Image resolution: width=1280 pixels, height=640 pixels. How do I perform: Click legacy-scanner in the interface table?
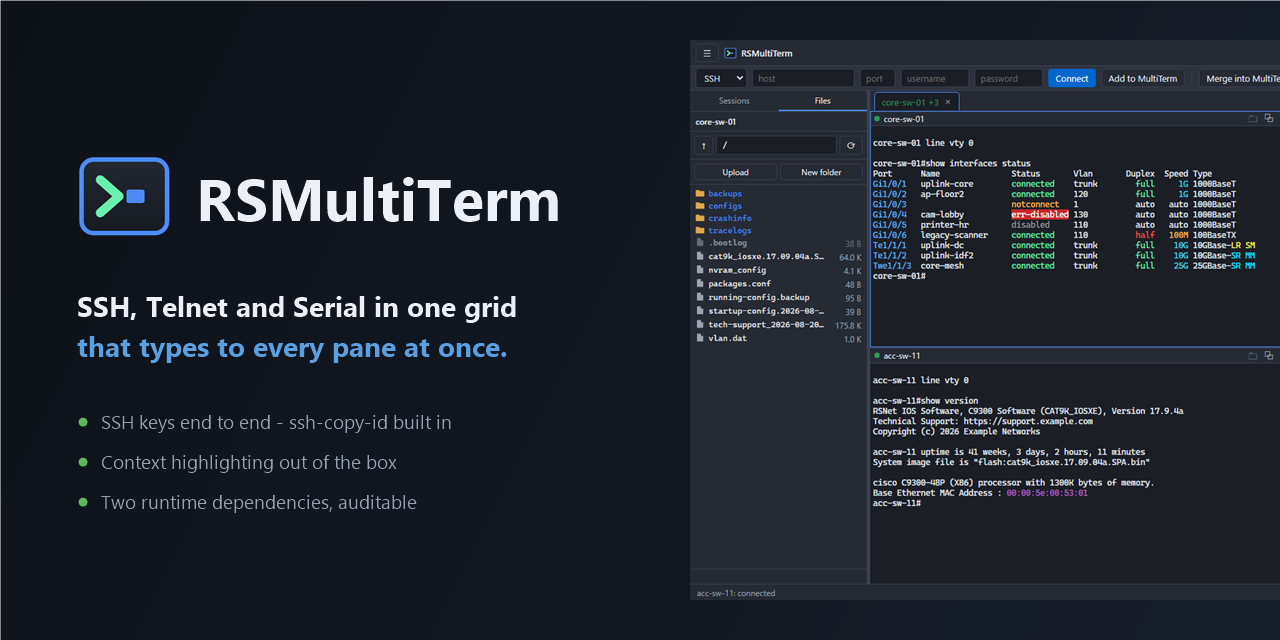(x=954, y=235)
